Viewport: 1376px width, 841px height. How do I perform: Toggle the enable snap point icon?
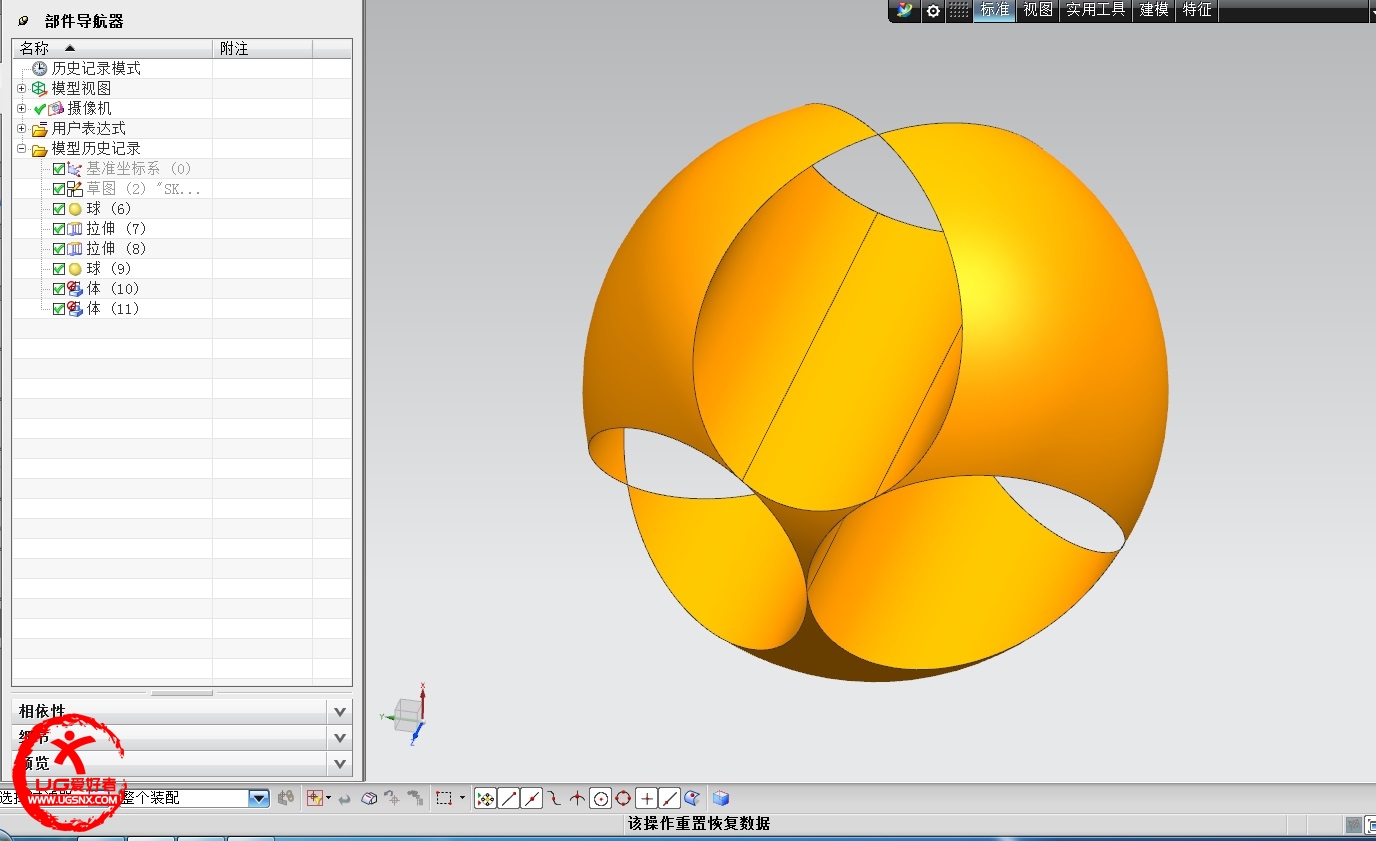485,798
